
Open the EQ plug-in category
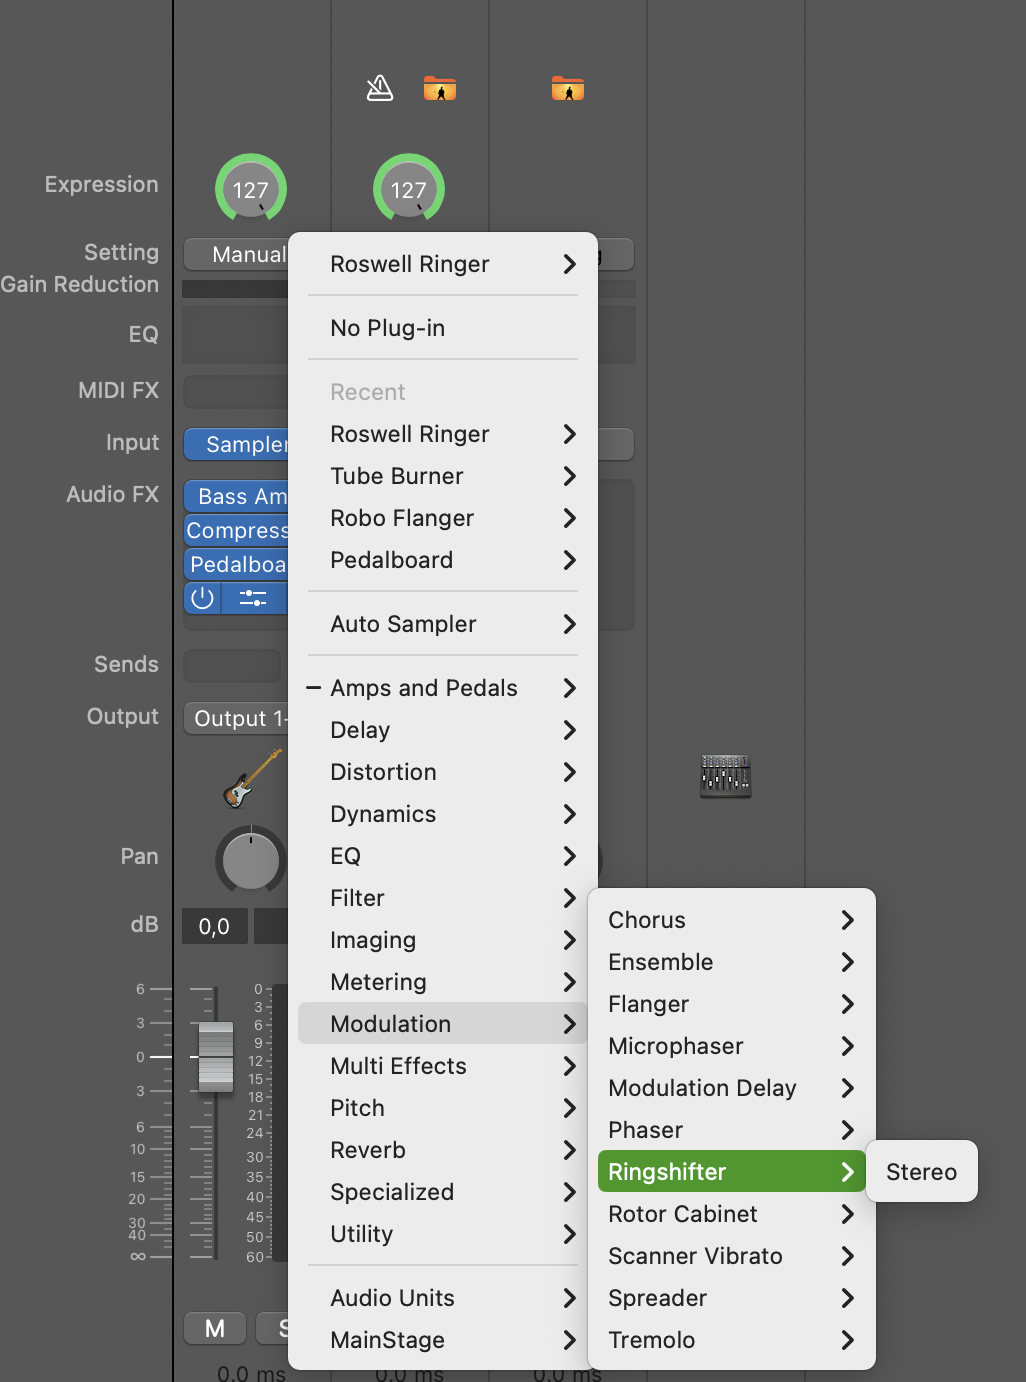click(x=443, y=856)
